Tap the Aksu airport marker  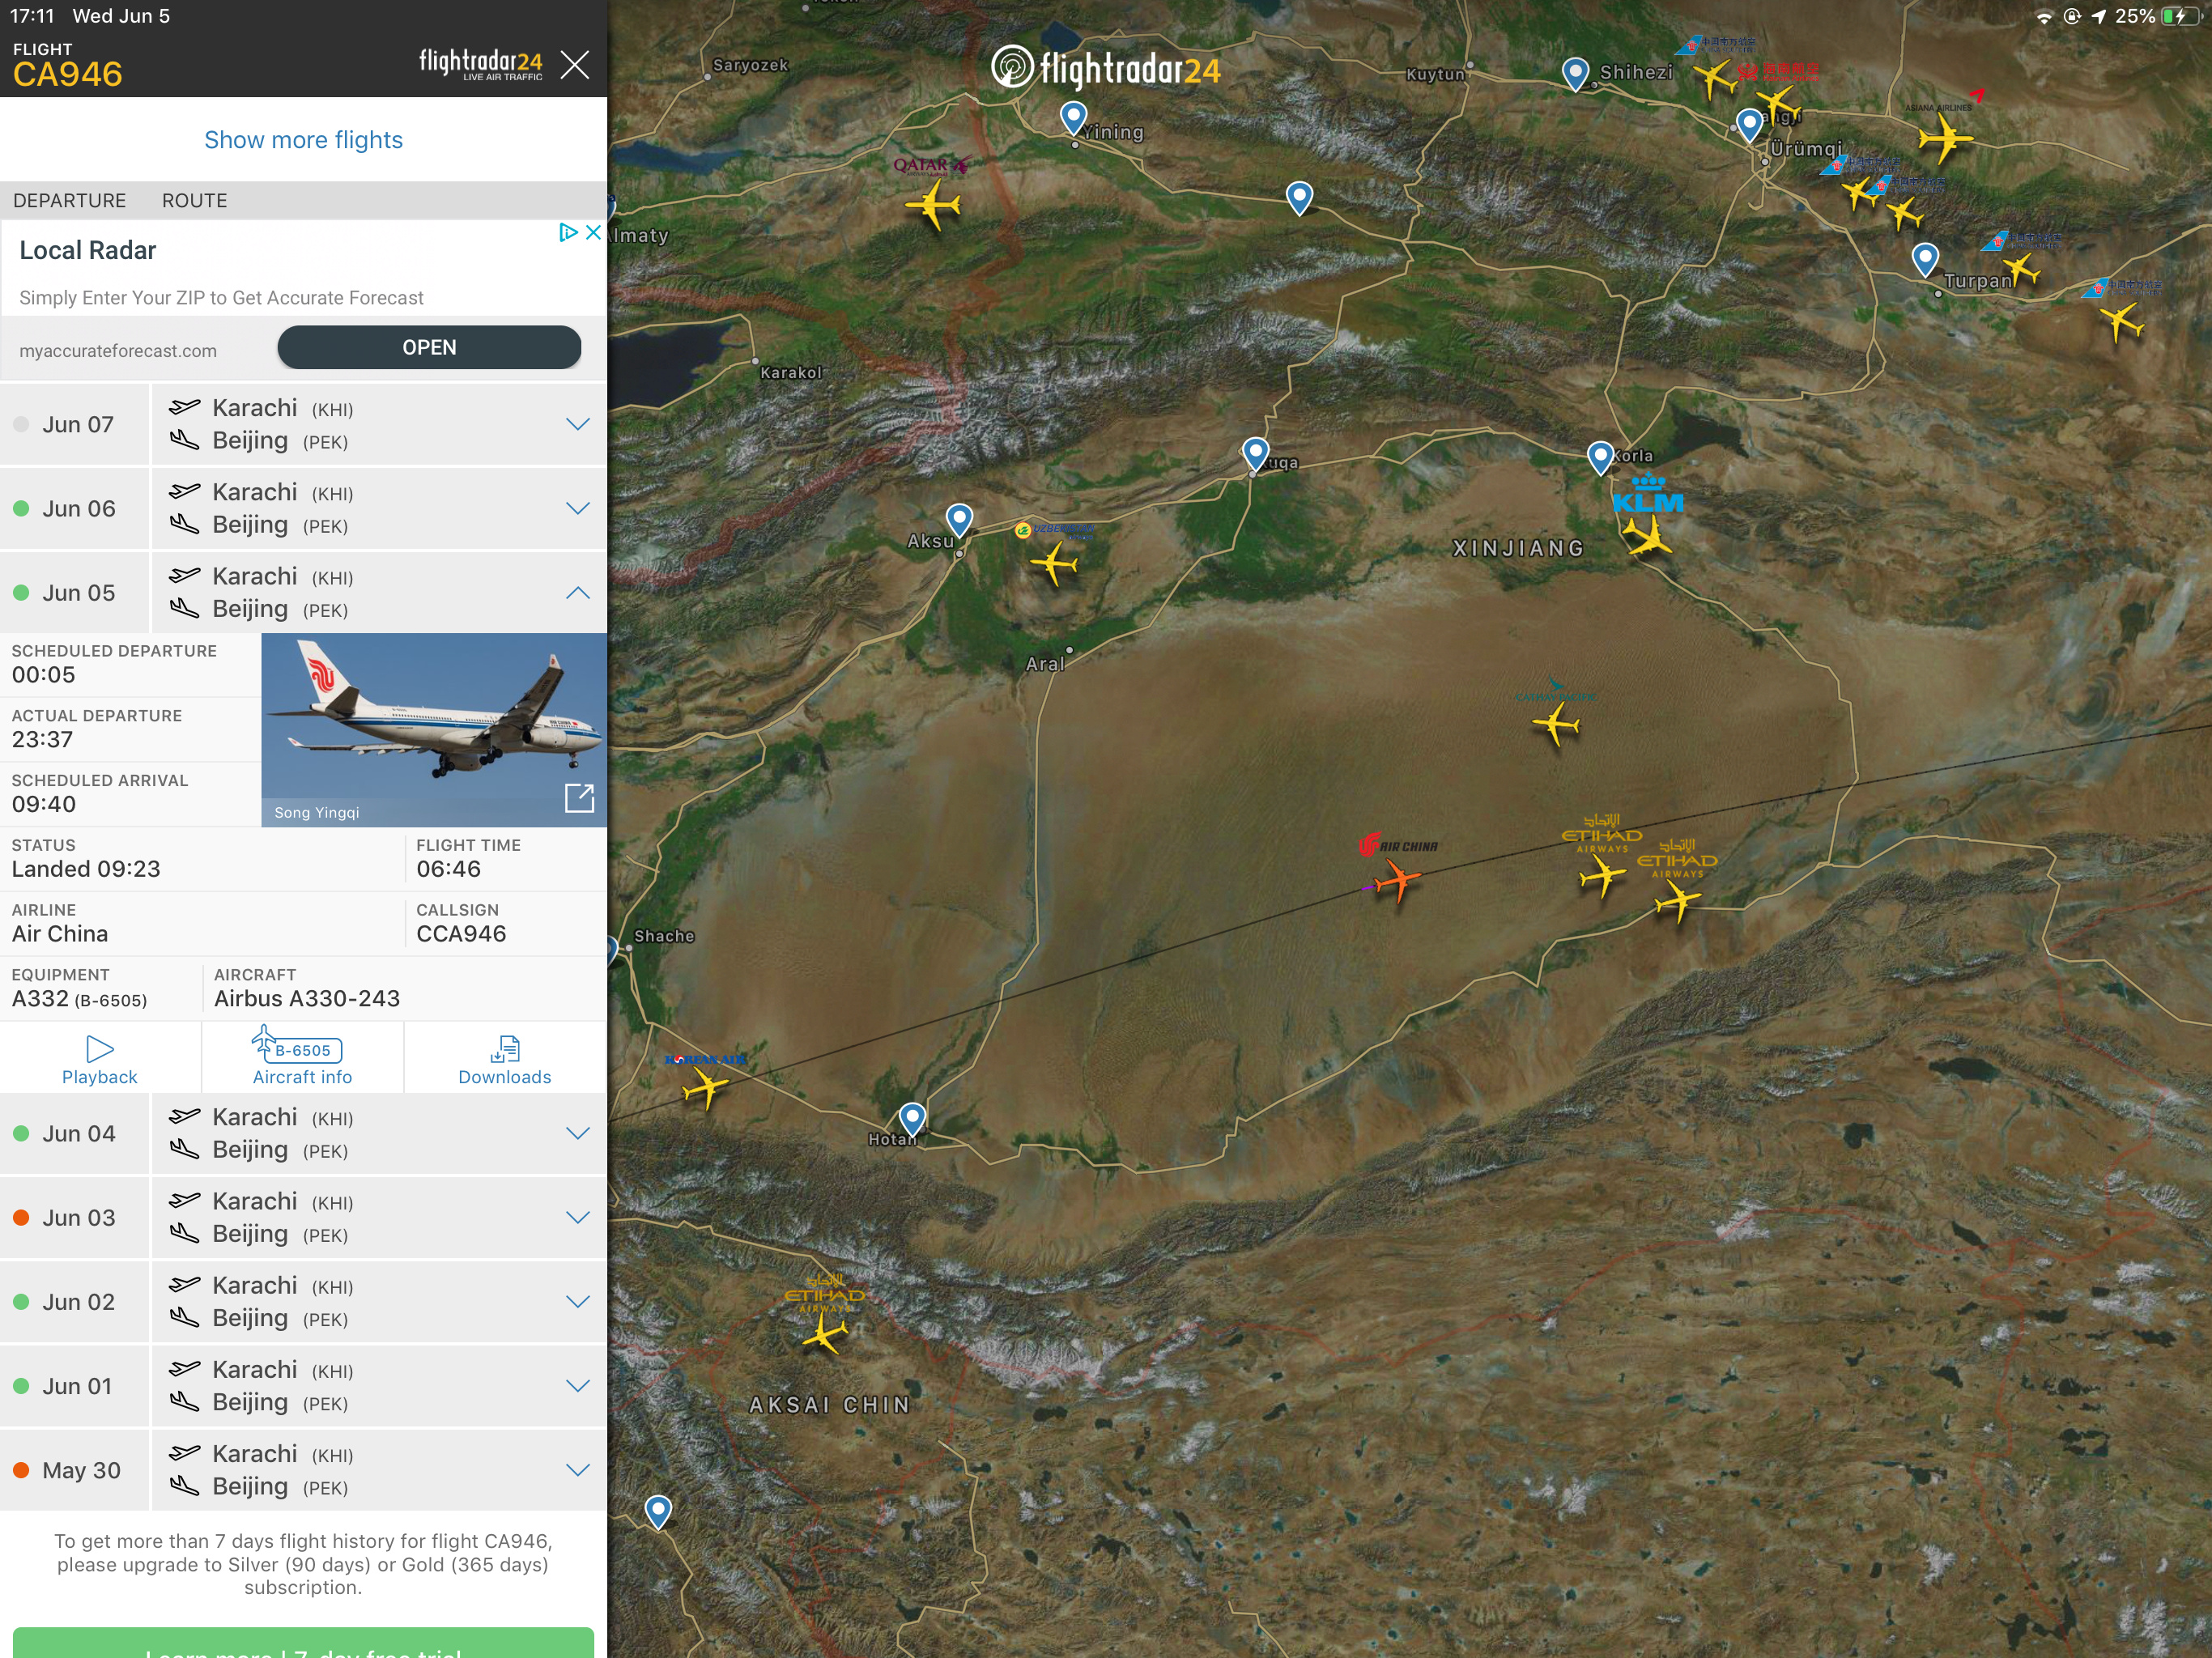point(959,520)
